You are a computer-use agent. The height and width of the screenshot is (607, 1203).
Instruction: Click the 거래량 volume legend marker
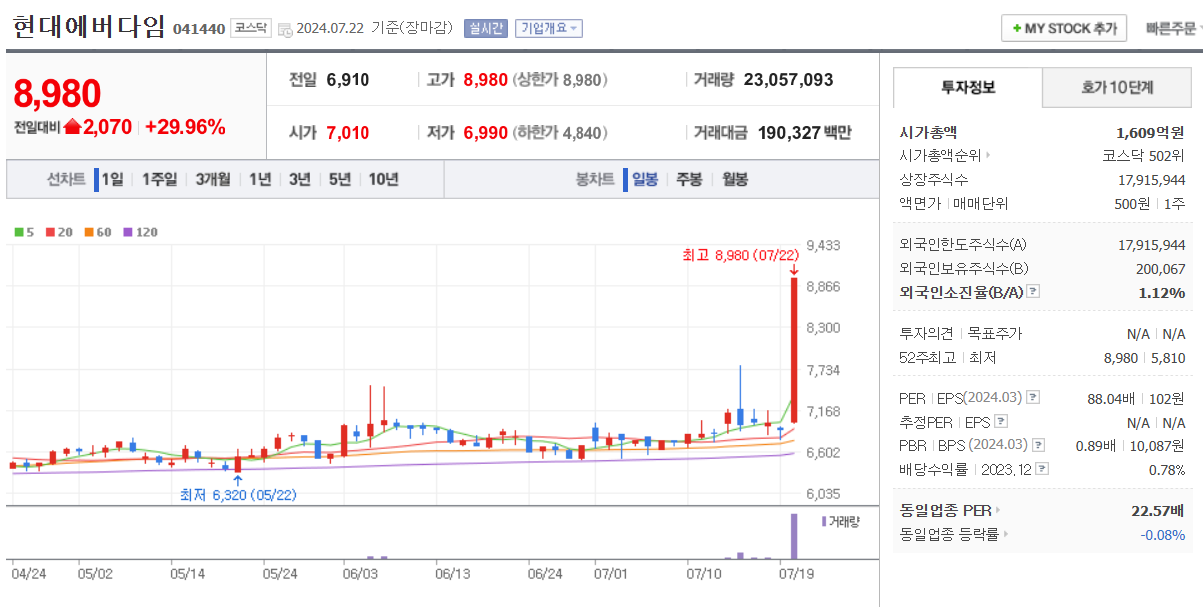[824, 521]
